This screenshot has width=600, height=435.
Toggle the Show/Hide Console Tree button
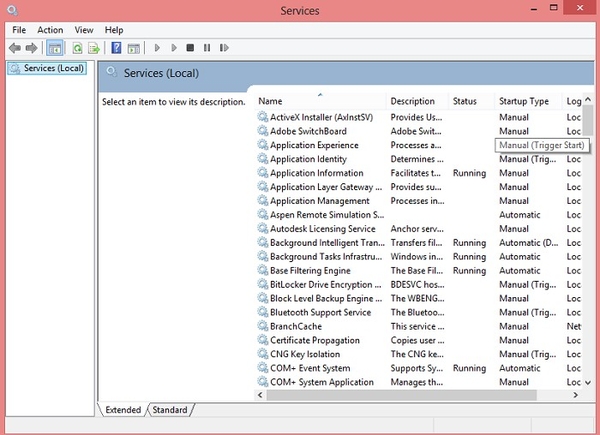[x=55, y=47]
